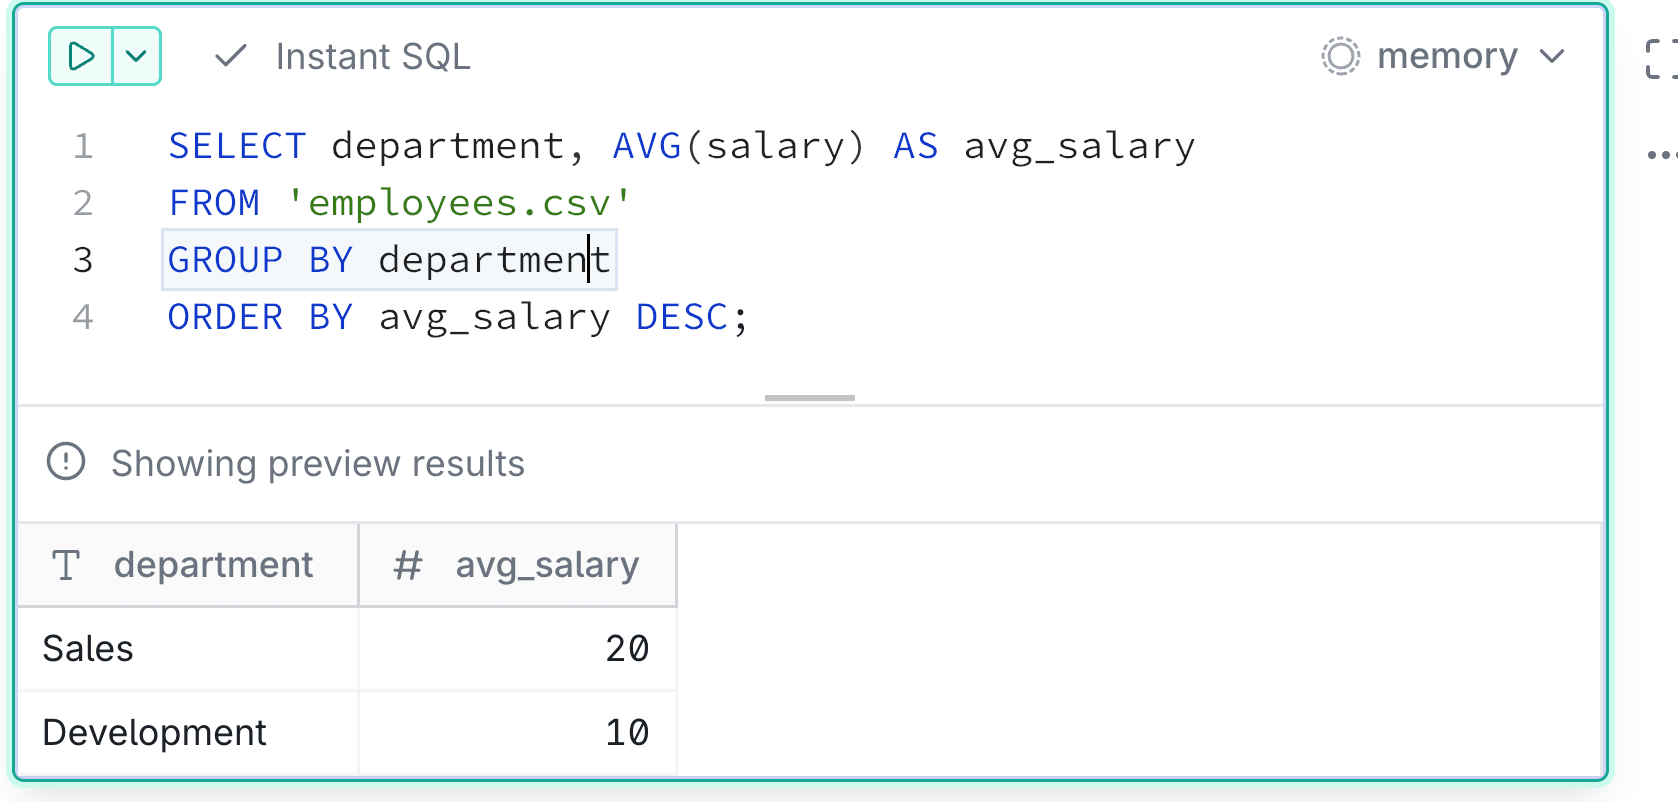
Task: Select the avg_salary column header
Action: pos(518,565)
